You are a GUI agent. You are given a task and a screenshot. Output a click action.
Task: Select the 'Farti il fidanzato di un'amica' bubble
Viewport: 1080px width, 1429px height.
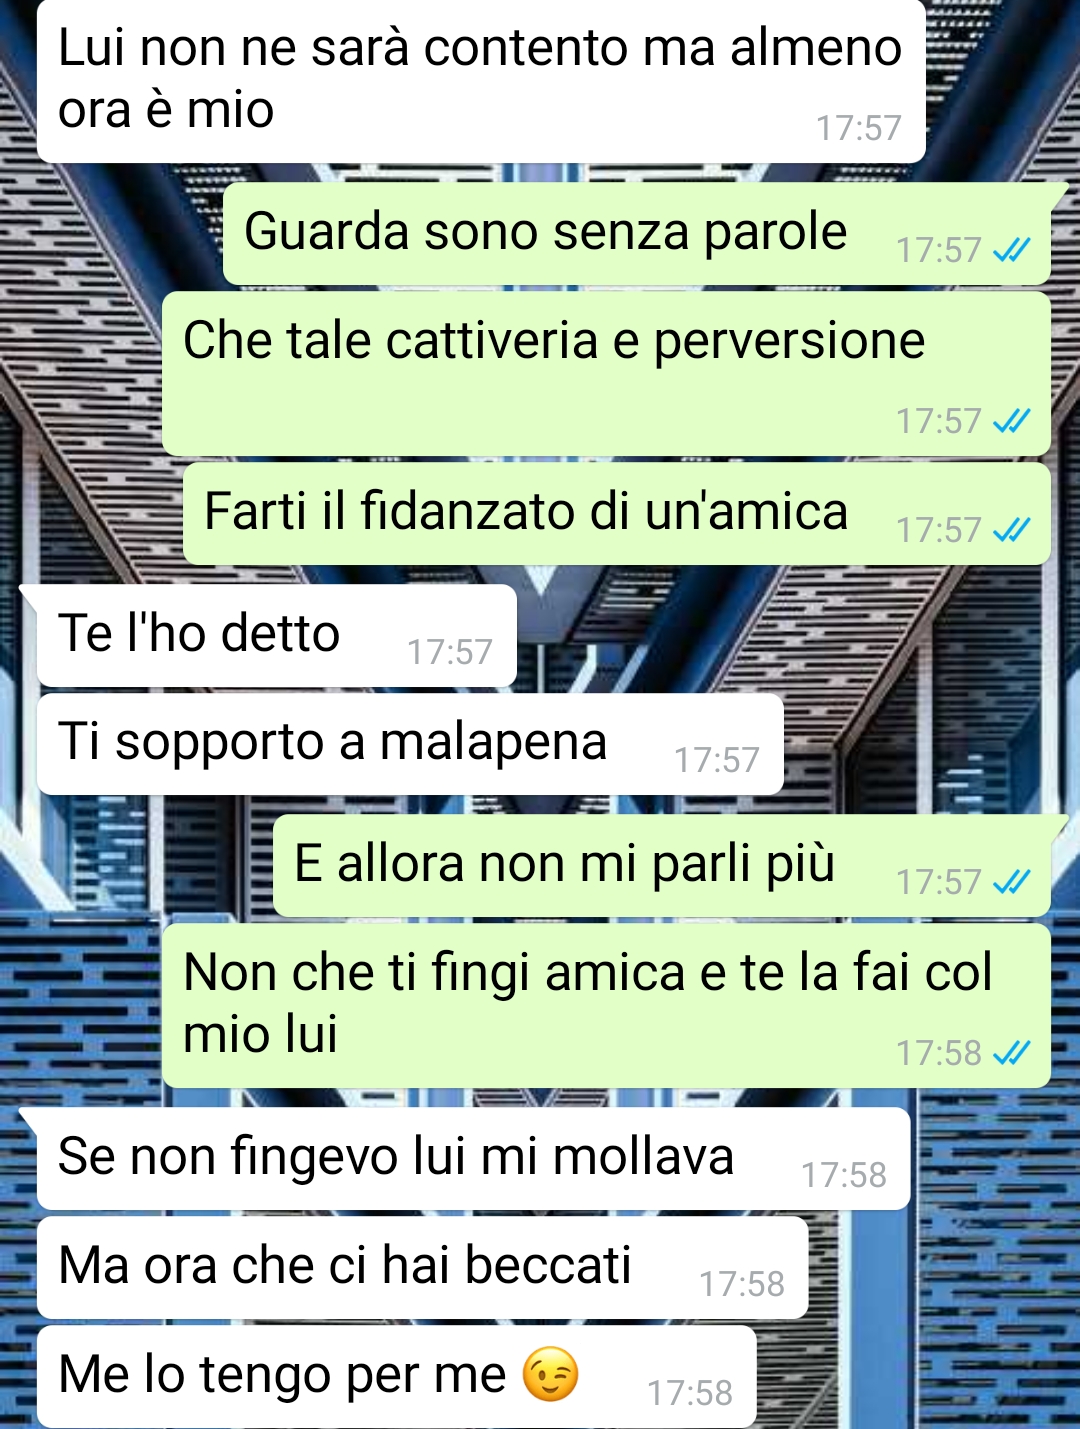tap(617, 513)
